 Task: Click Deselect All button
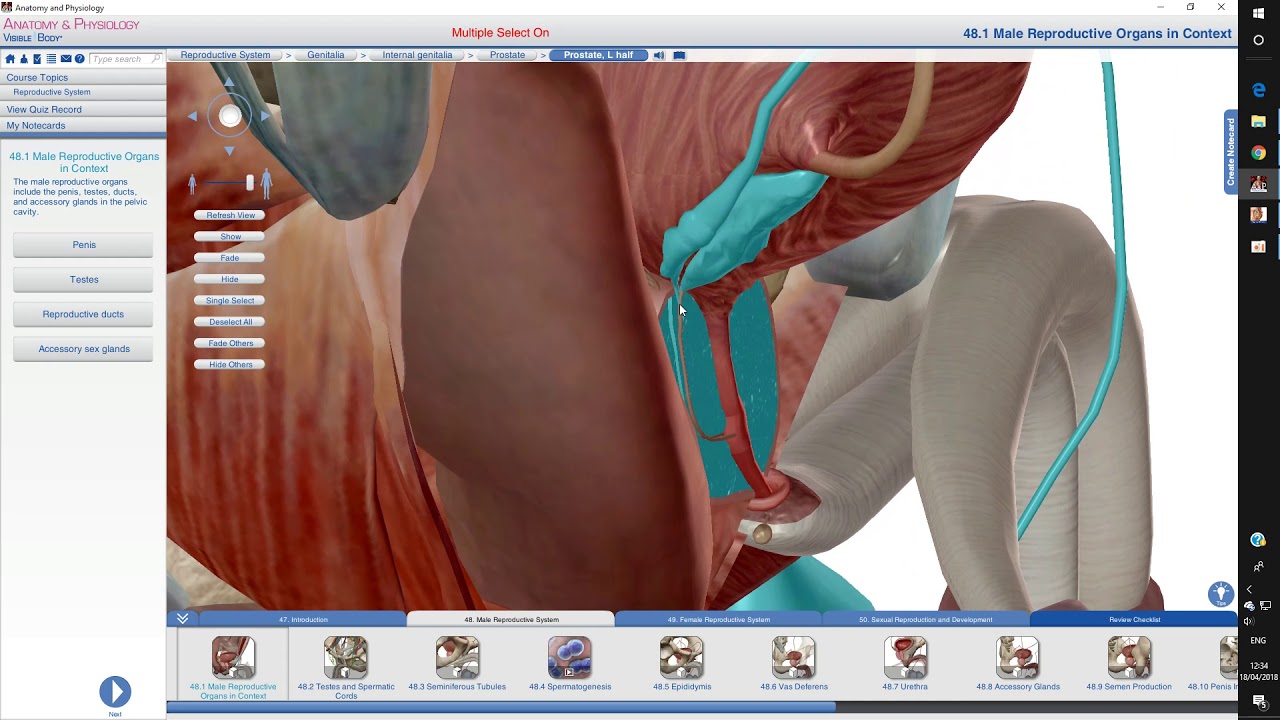pos(230,322)
